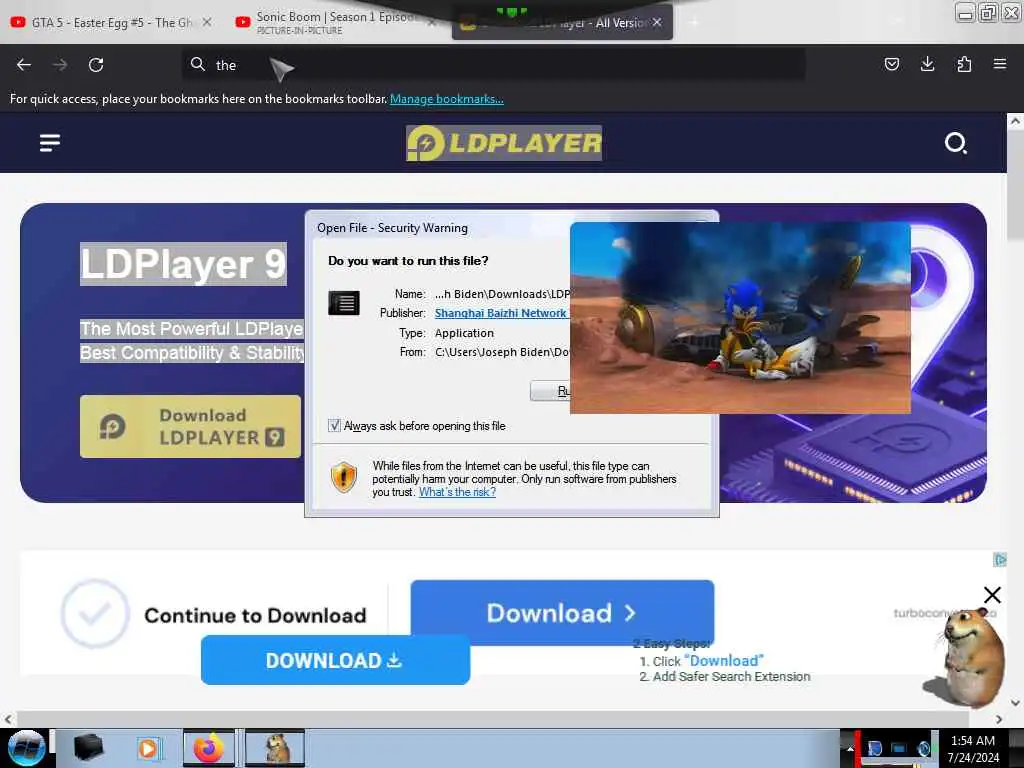Open the browser downloads panel

[x=927, y=64]
